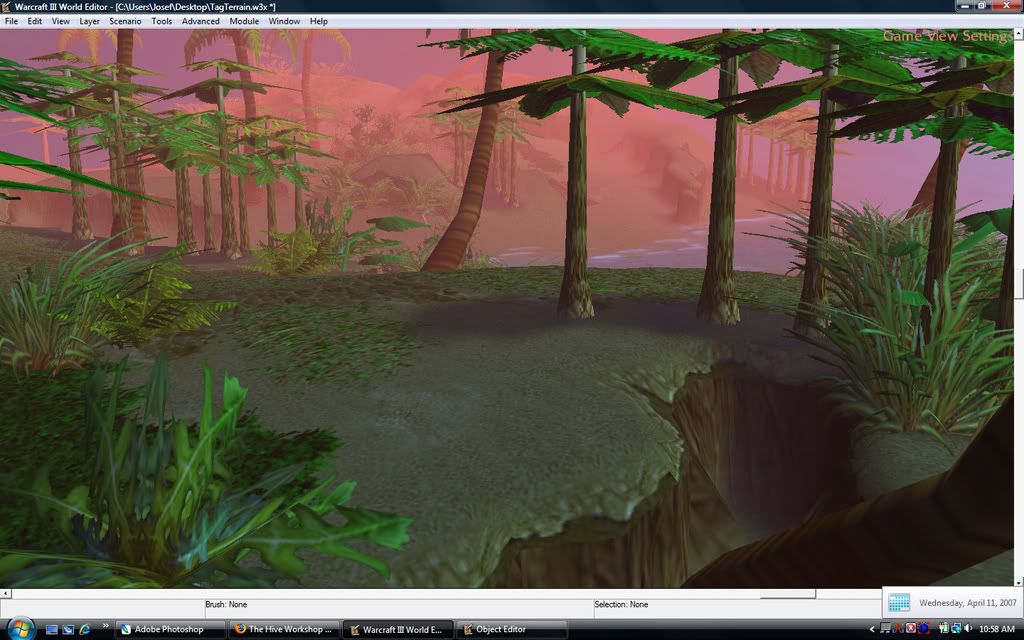Click the taskbar clock showing 10:58 AM
The height and width of the screenshot is (640, 1024).
coord(997,630)
